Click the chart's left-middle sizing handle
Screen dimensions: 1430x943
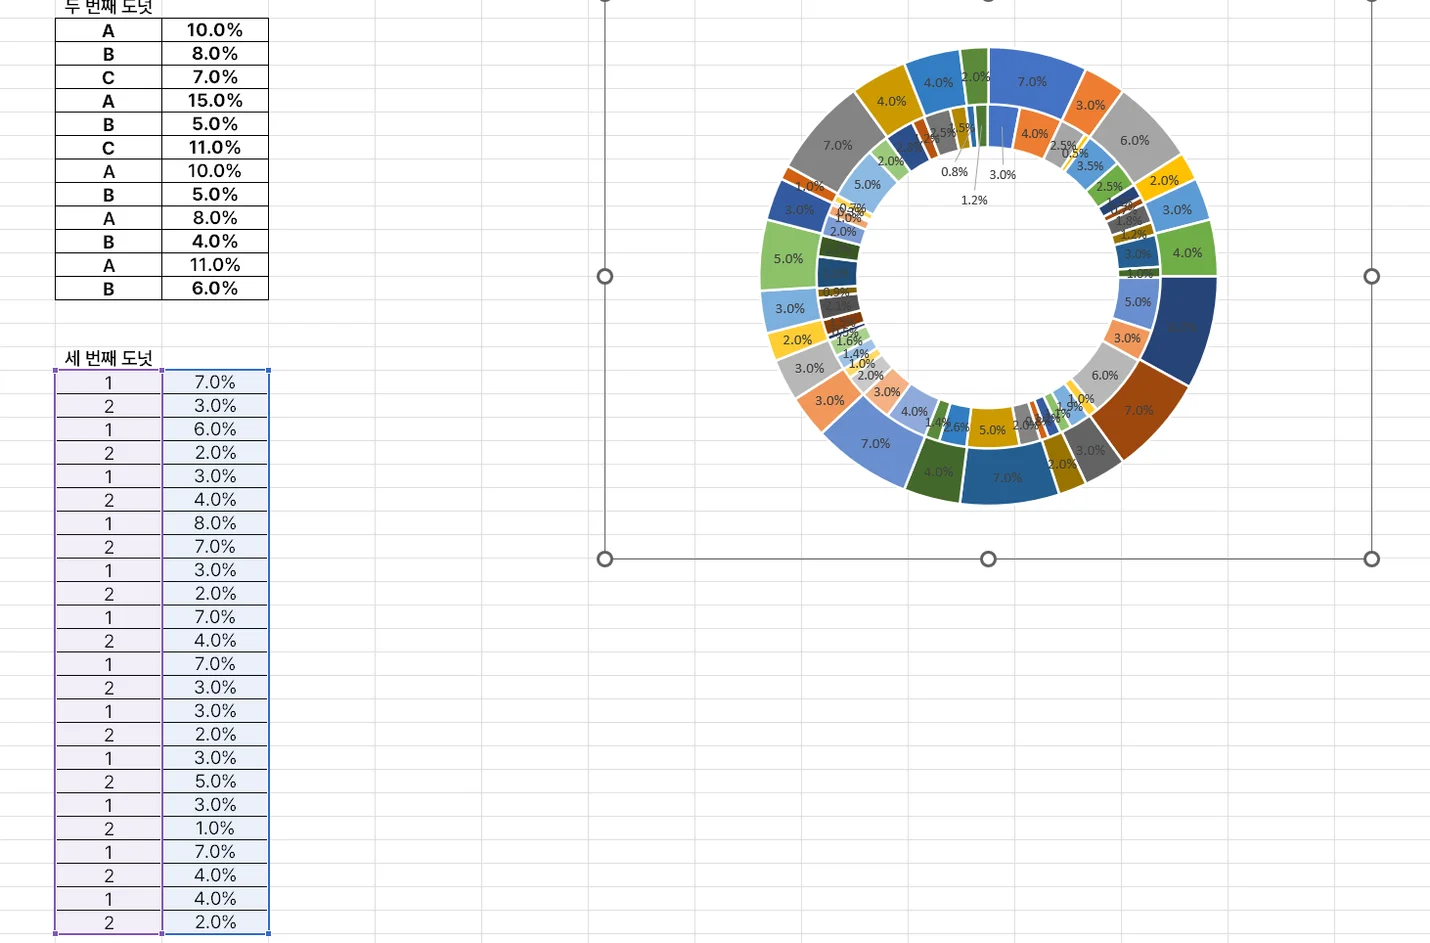pos(605,276)
